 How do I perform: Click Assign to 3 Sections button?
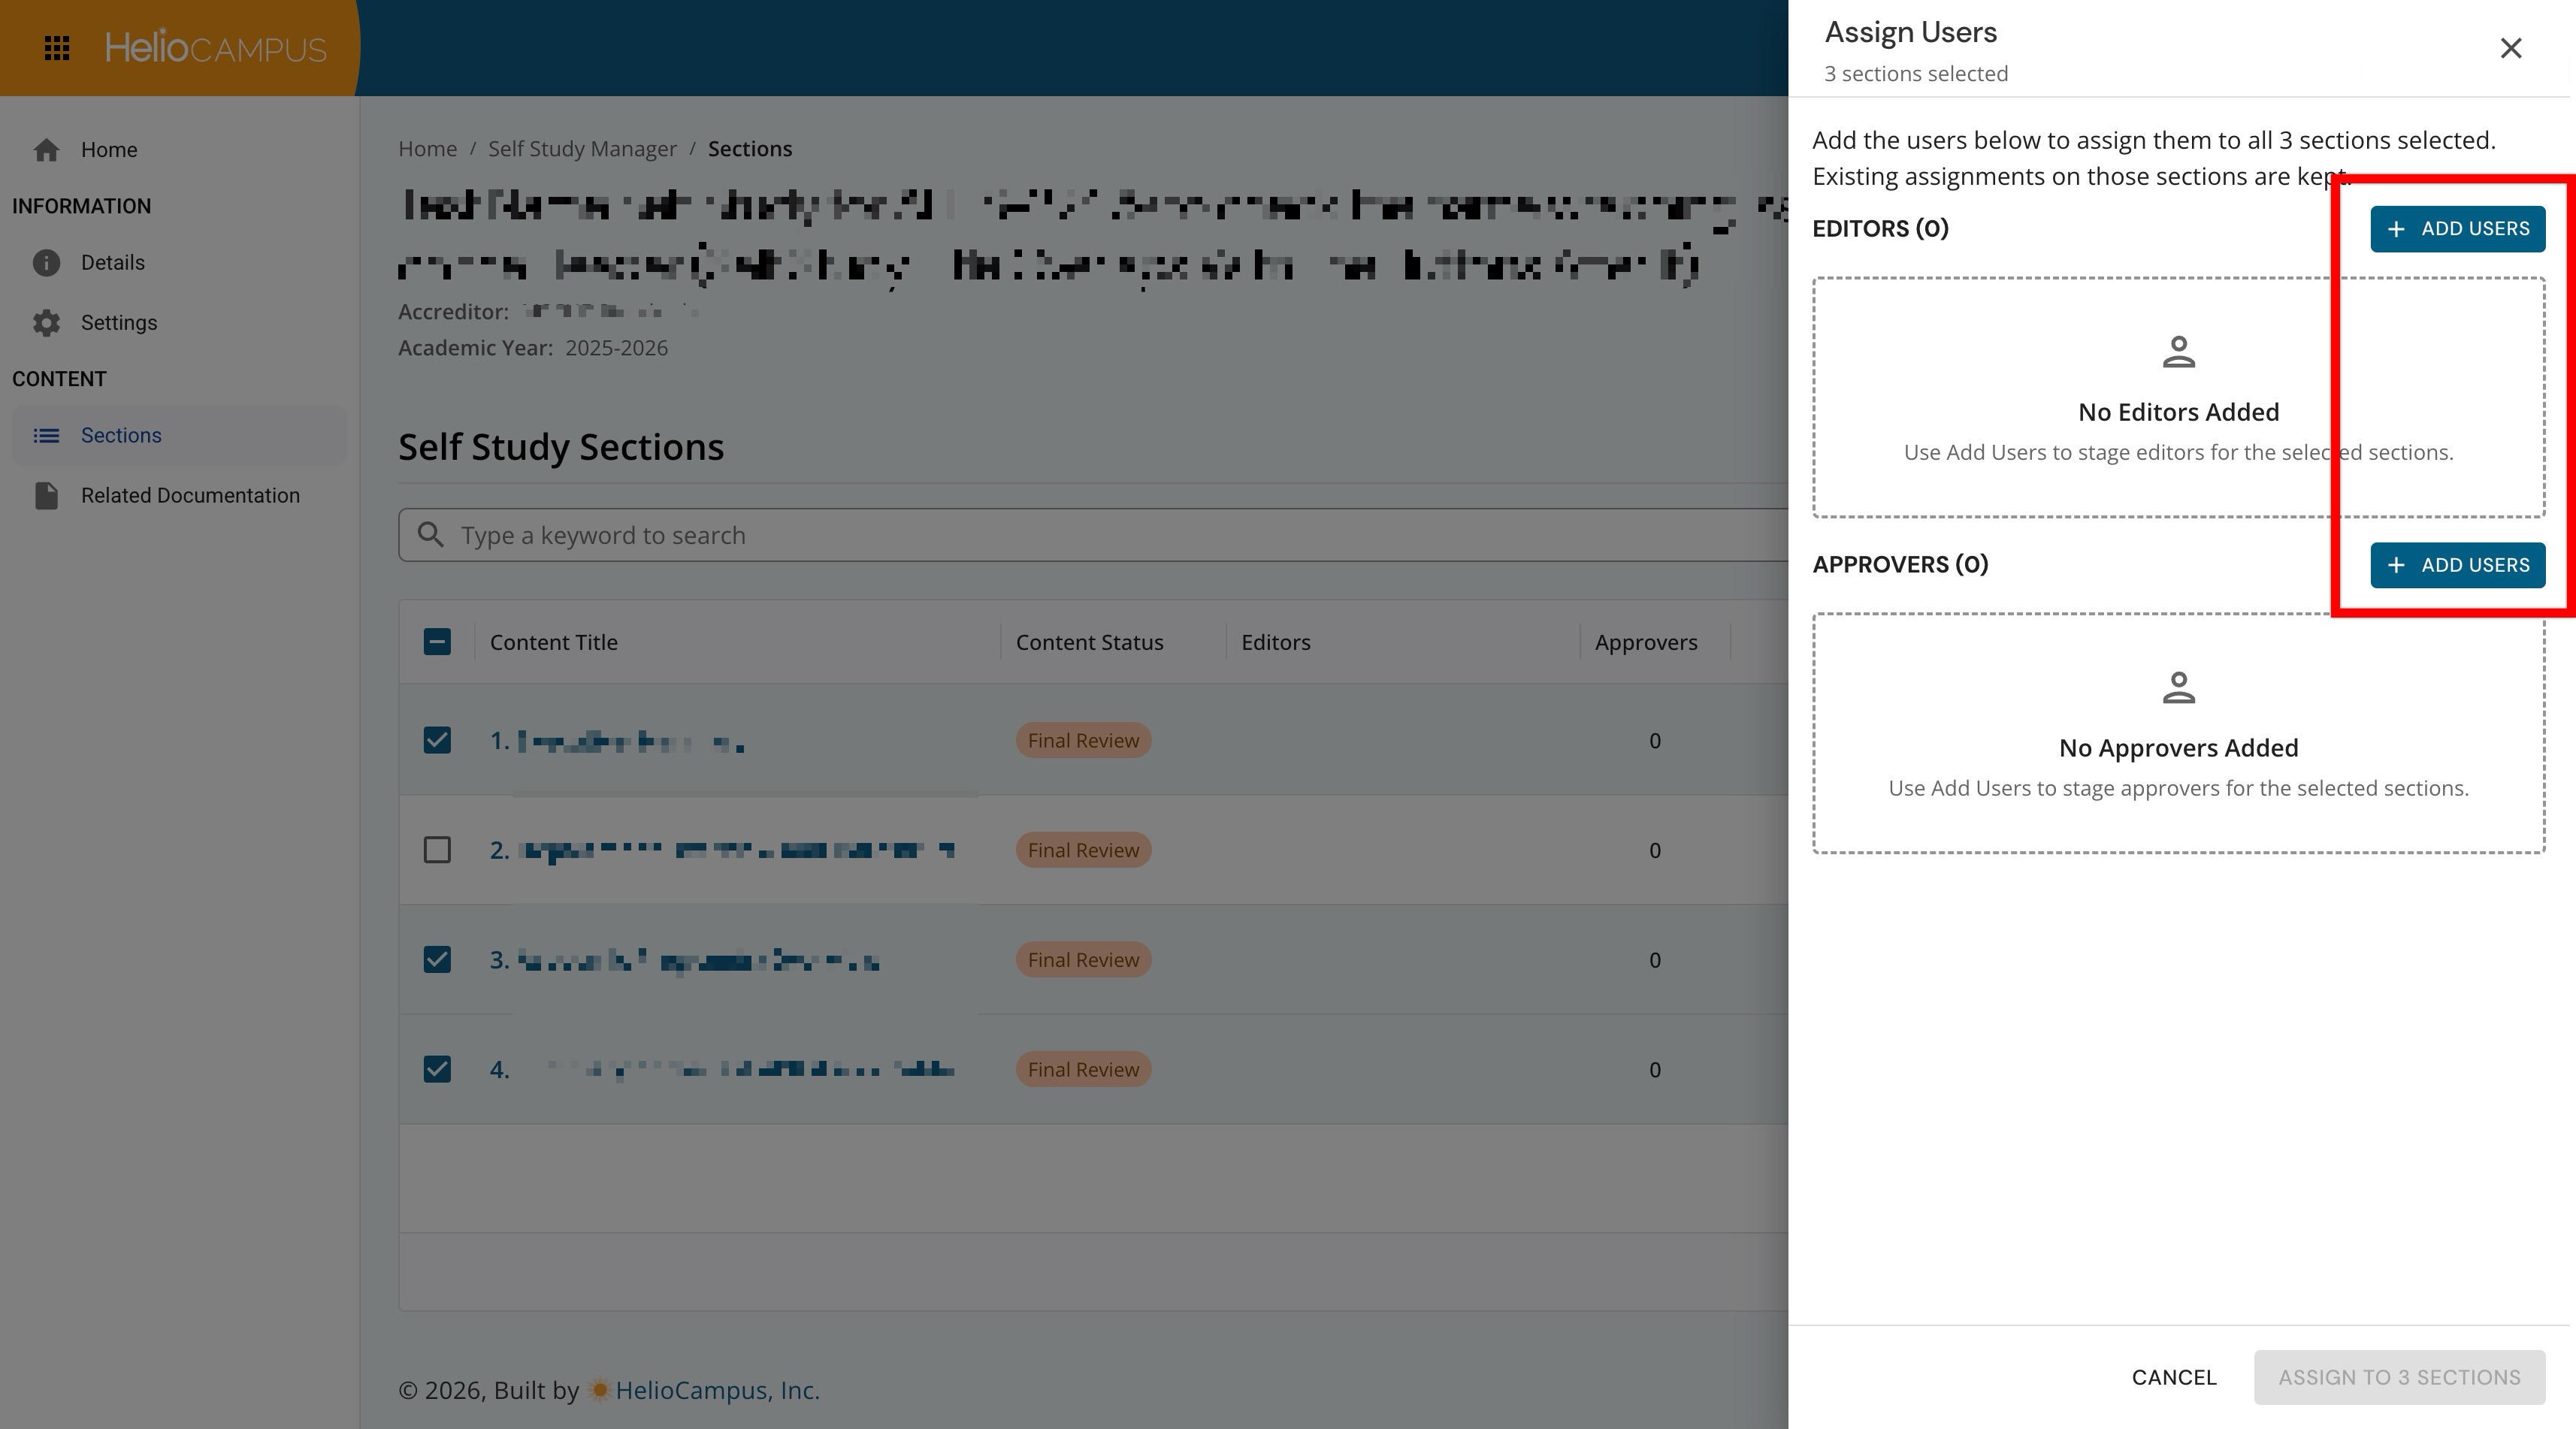point(2399,1377)
